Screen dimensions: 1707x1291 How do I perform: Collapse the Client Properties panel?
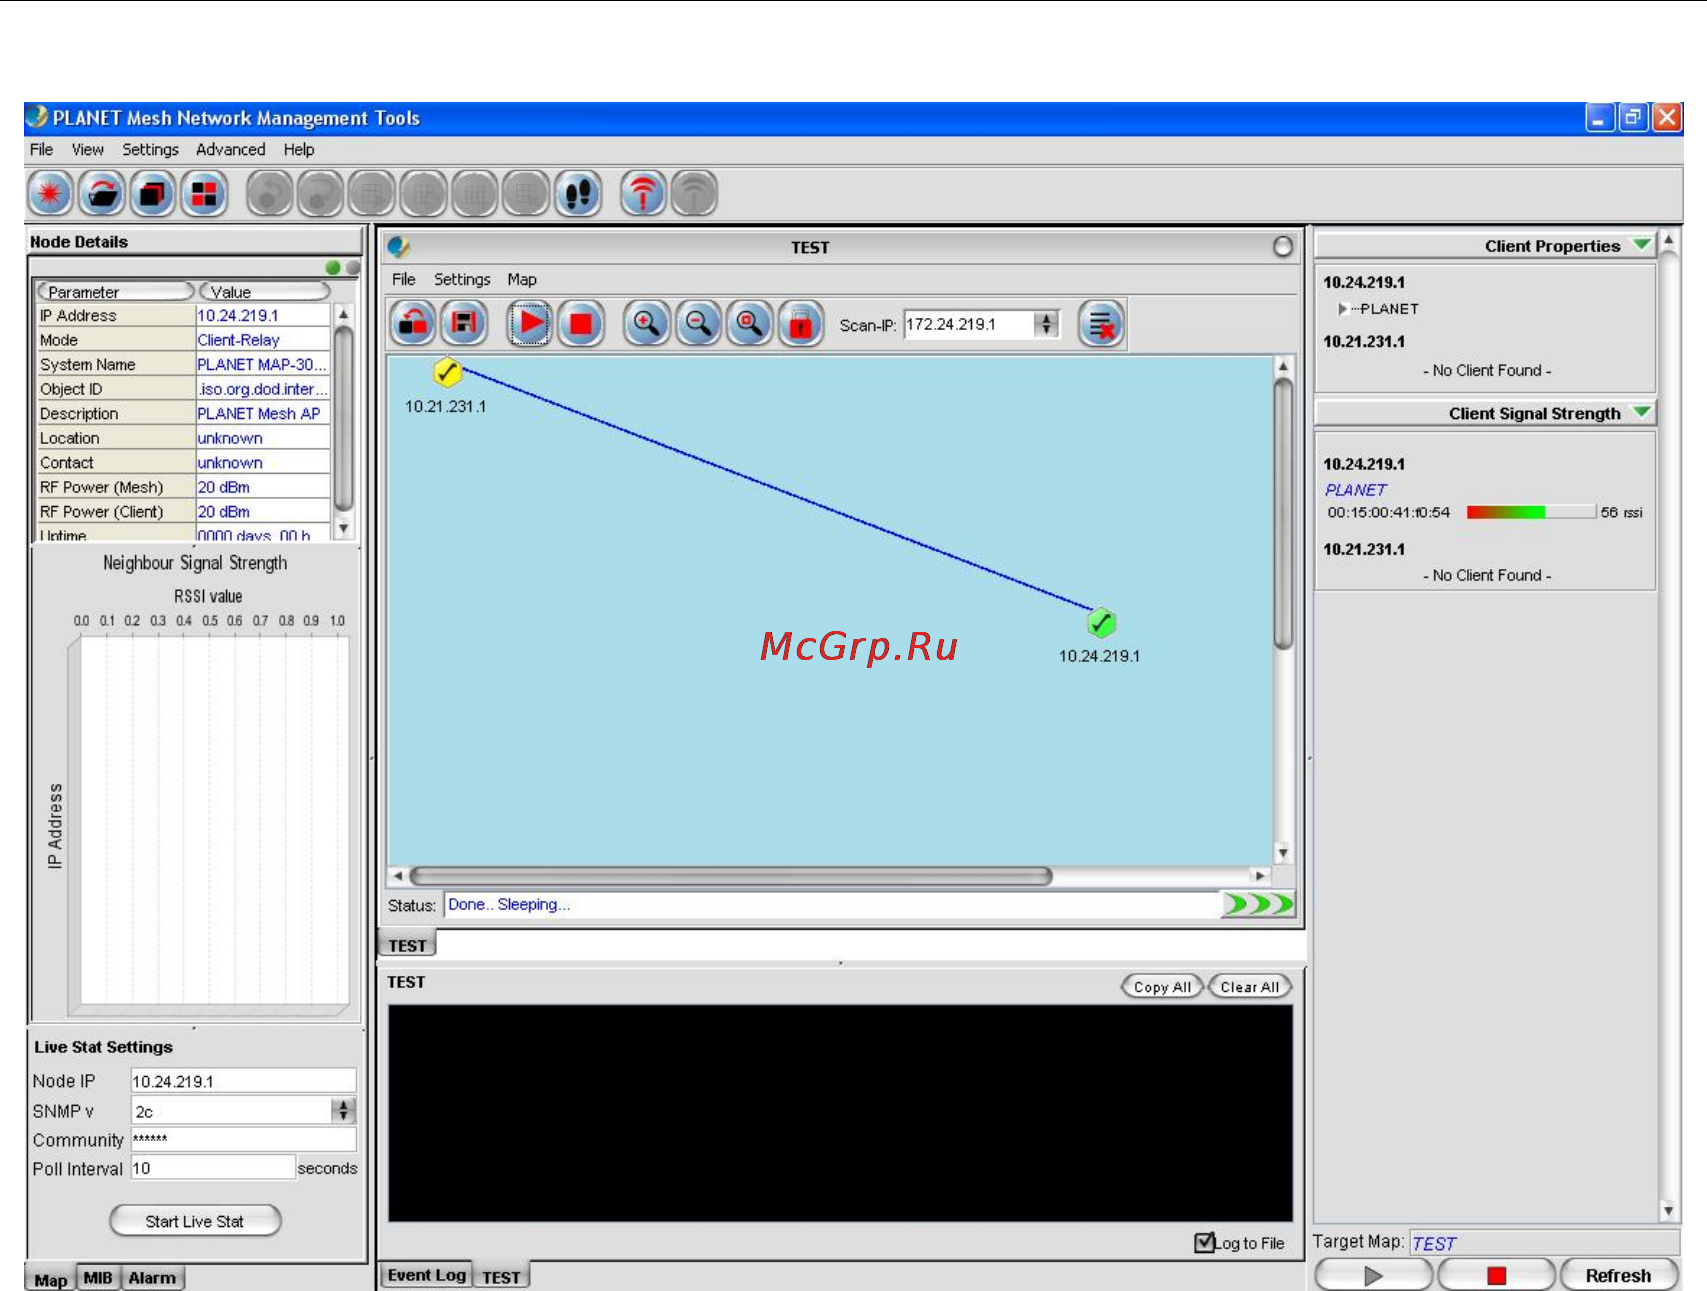pos(1641,245)
